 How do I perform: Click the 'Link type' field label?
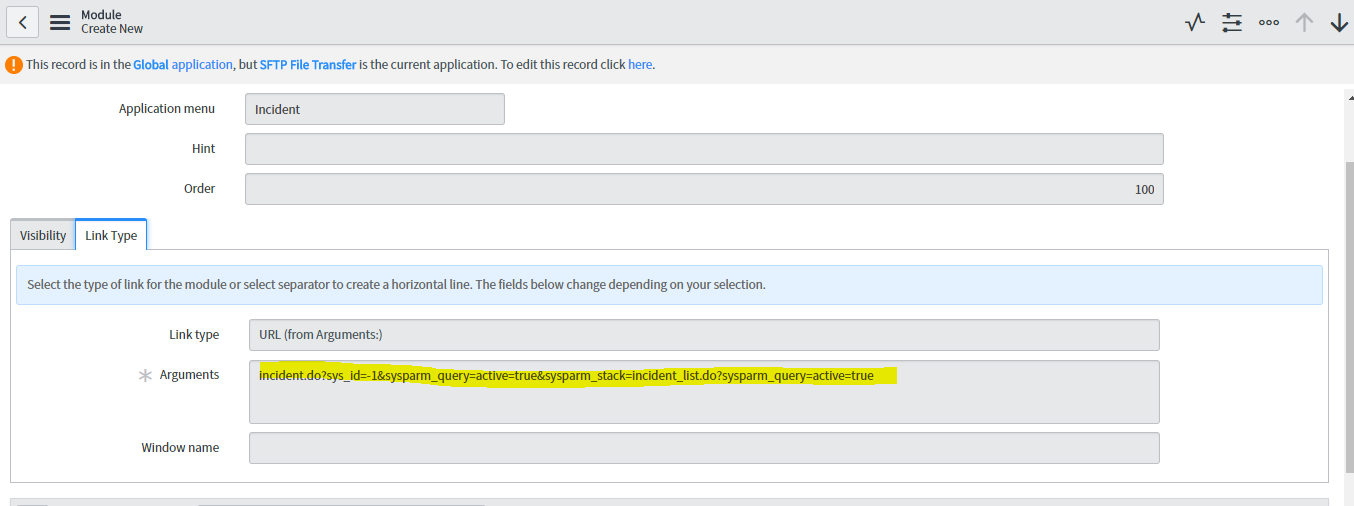tap(194, 335)
